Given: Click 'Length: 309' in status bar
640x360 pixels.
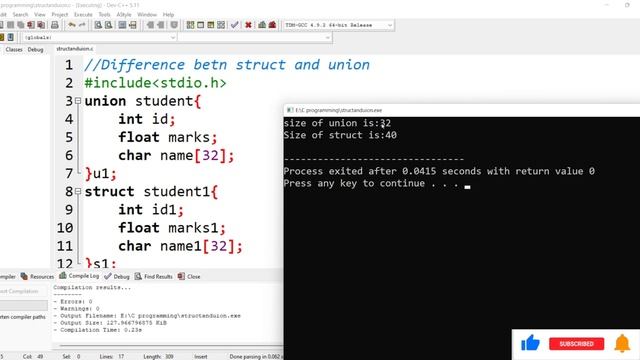Looking at the screenshot, I should click(x=158, y=356).
